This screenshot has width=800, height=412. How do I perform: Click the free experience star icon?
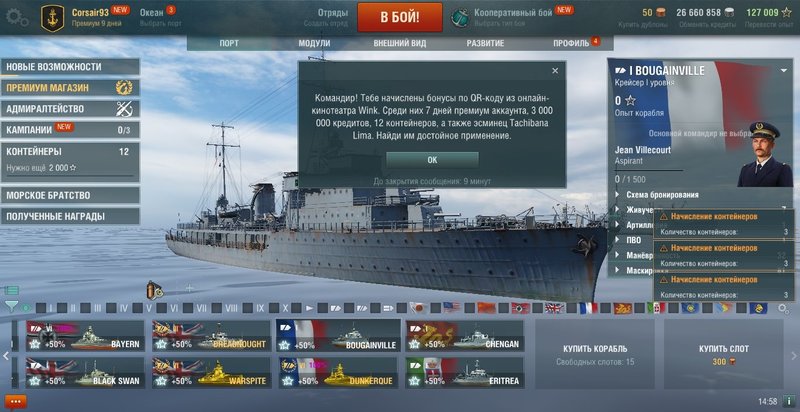pos(787,13)
